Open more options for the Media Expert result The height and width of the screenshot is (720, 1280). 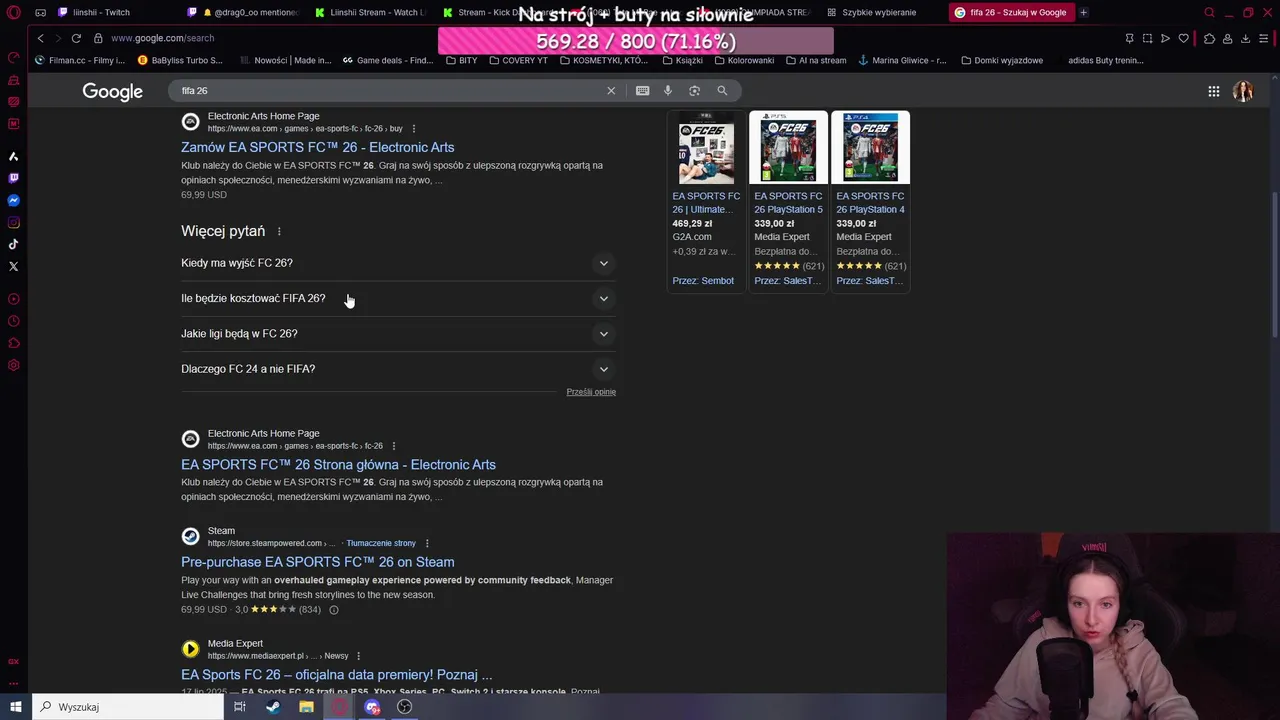[359, 656]
